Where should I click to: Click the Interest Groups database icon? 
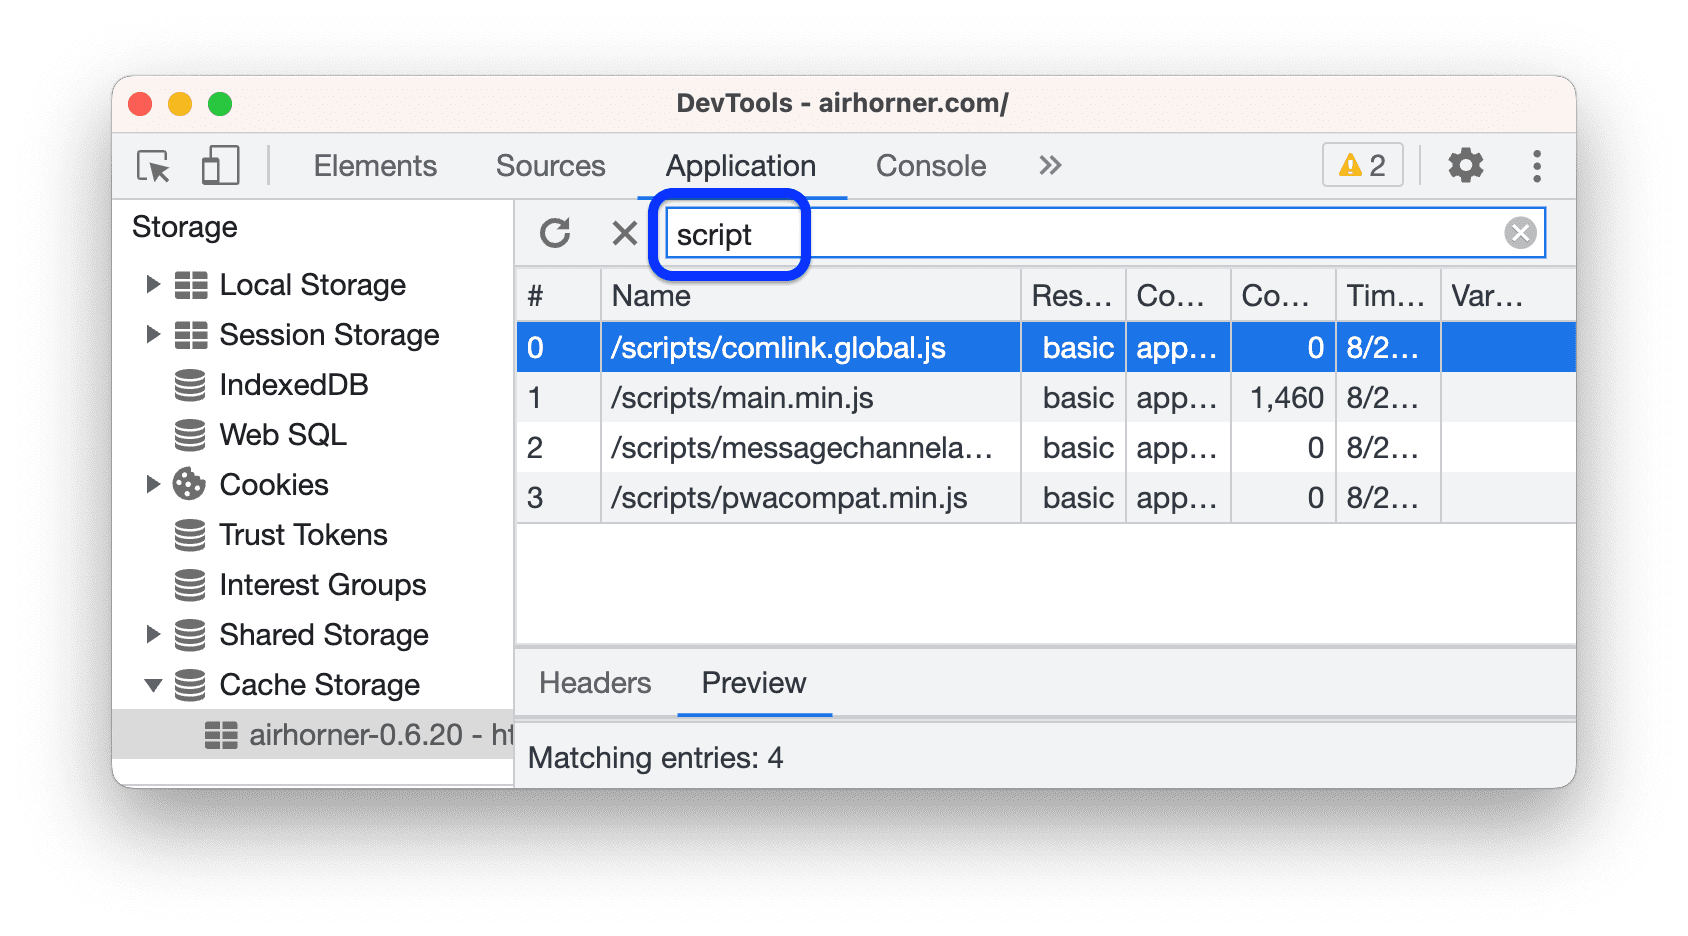[x=191, y=584]
